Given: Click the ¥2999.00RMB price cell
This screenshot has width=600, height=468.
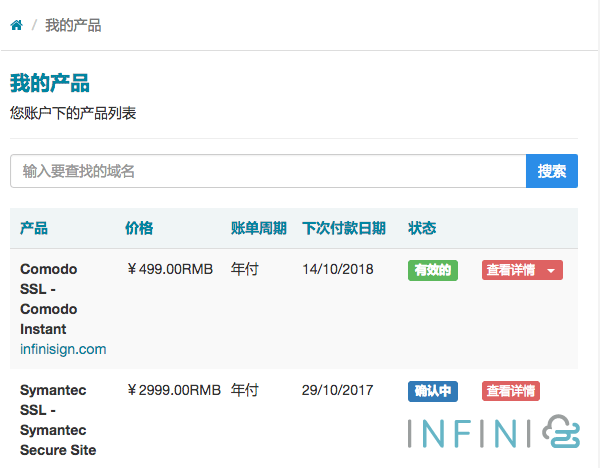Looking at the screenshot, I should [x=174, y=390].
